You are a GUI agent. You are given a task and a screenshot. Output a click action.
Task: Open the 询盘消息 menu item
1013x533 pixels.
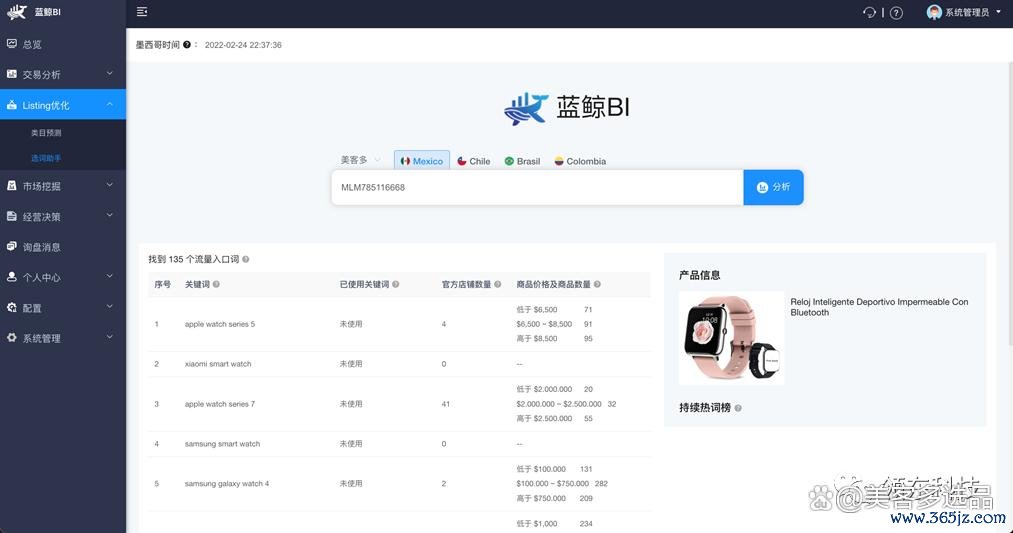point(63,247)
